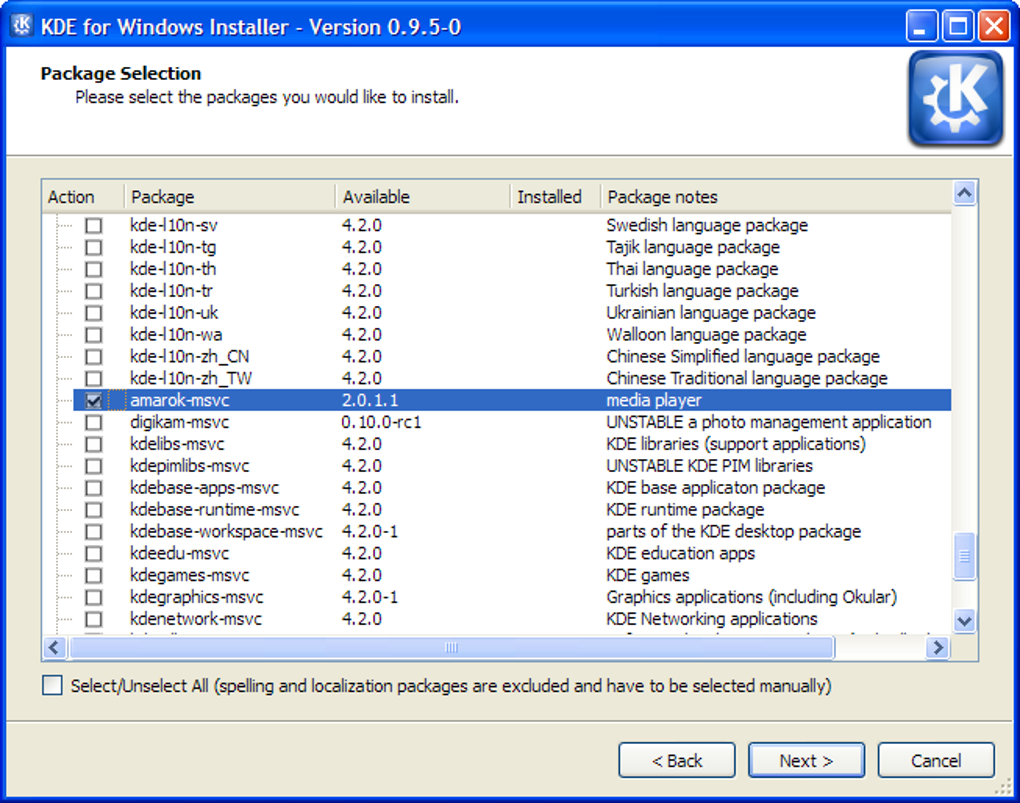
Task: Check the kdegames-msvc package checkbox
Action: pos(94,576)
